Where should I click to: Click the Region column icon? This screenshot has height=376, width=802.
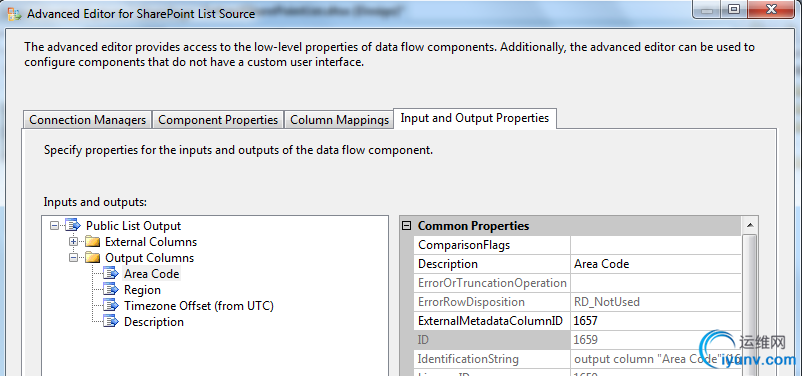(111, 290)
